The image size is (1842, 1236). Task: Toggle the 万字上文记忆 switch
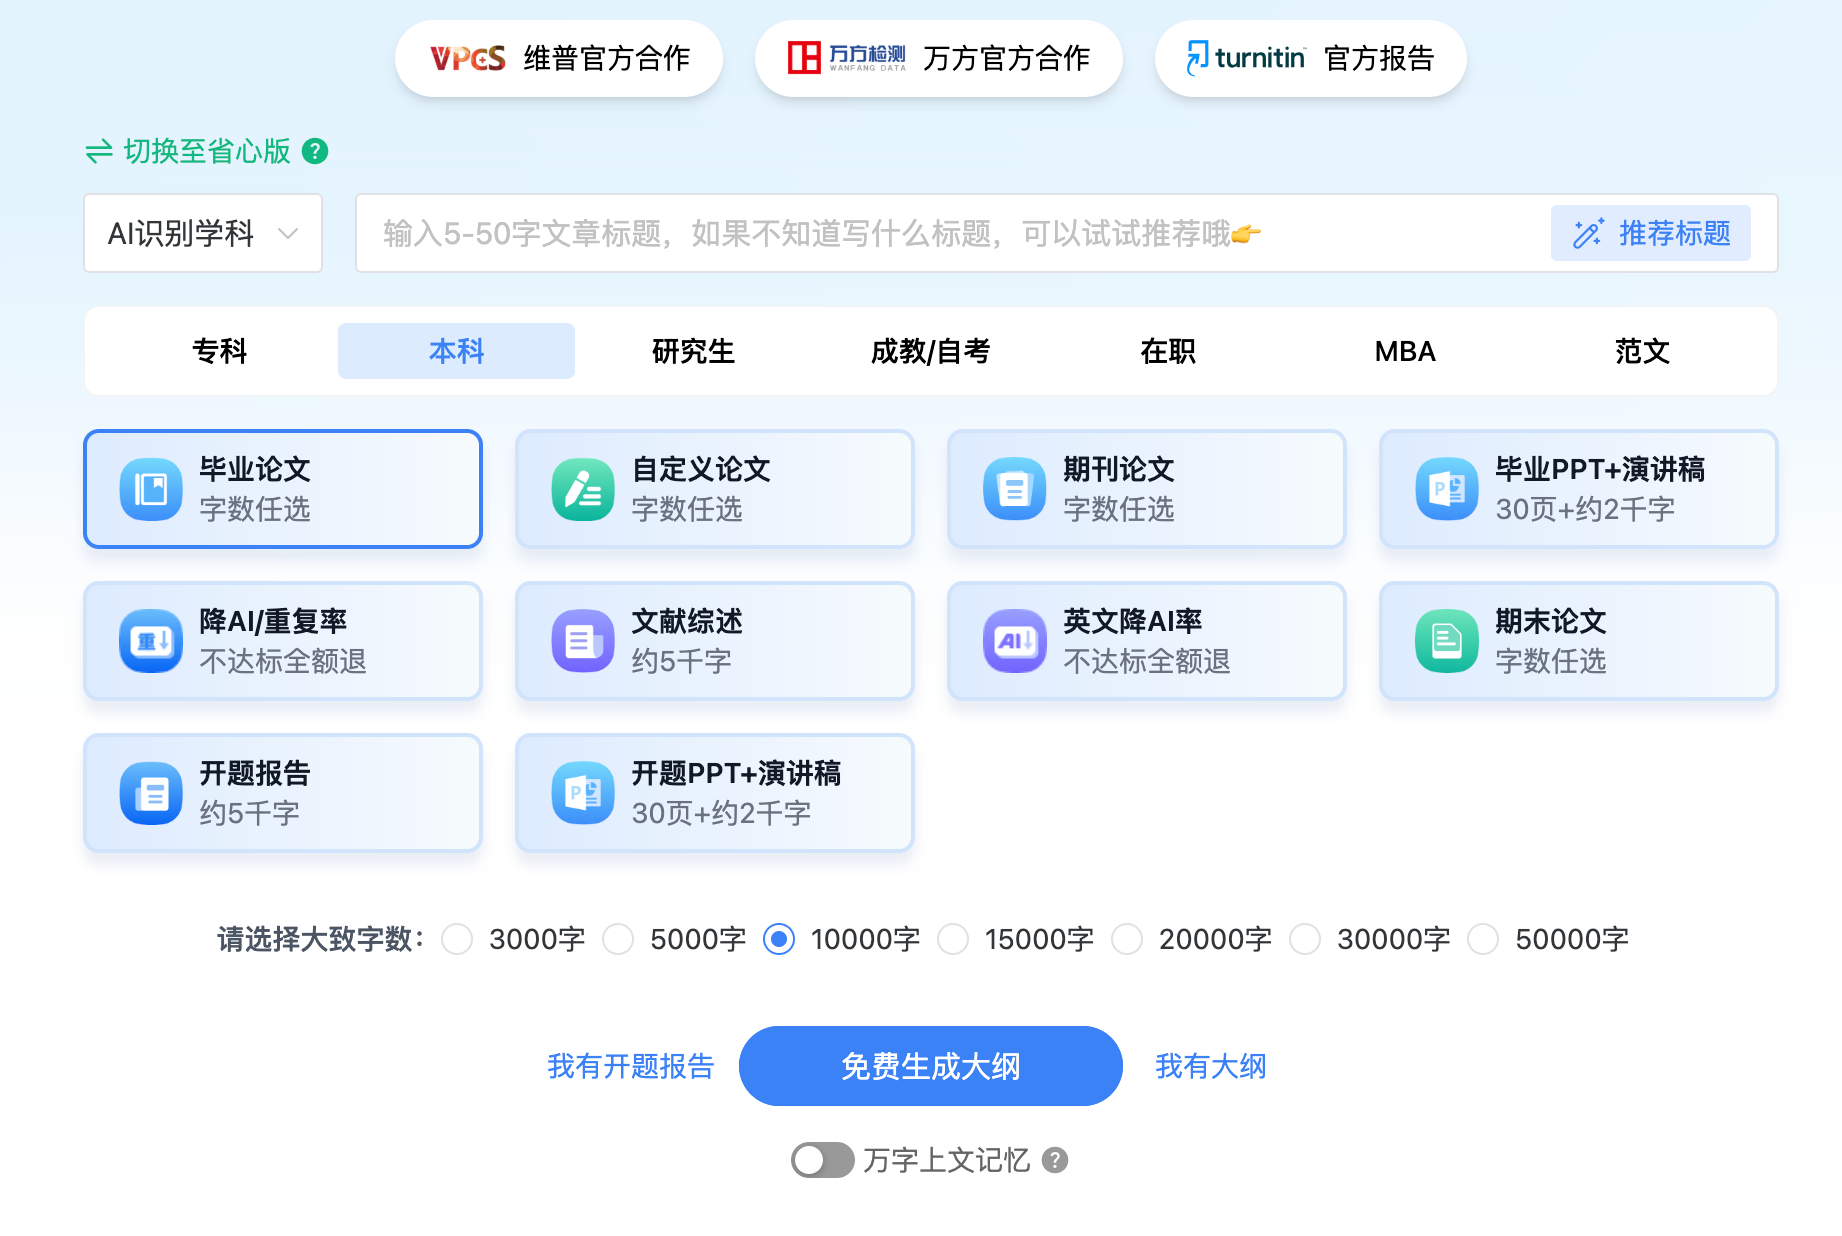coord(822,1160)
